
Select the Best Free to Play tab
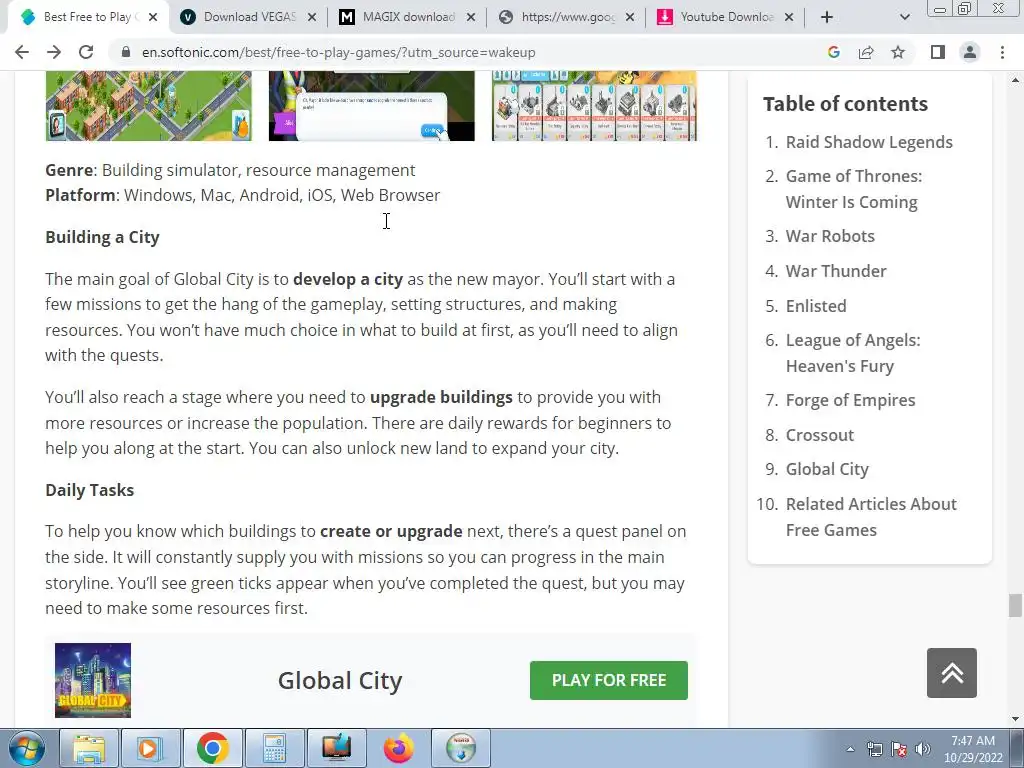click(88, 17)
